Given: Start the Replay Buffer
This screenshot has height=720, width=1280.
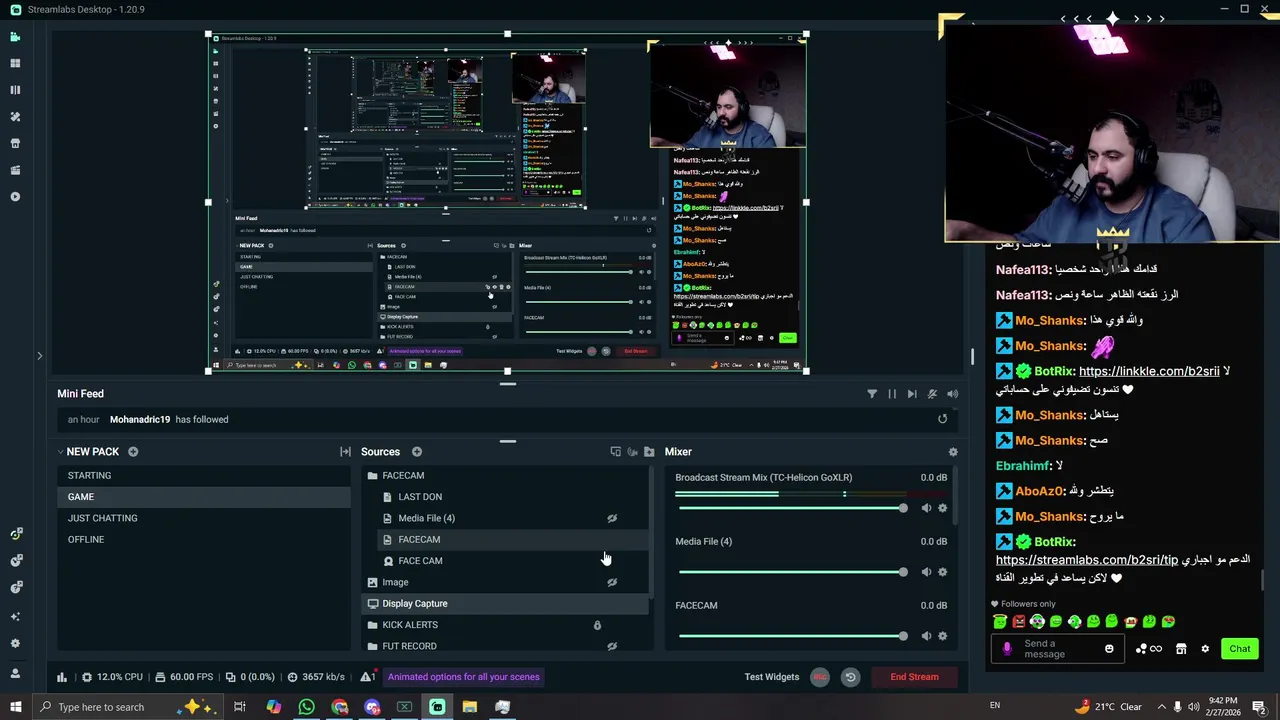Looking at the screenshot, I should [x=850, y=677].
